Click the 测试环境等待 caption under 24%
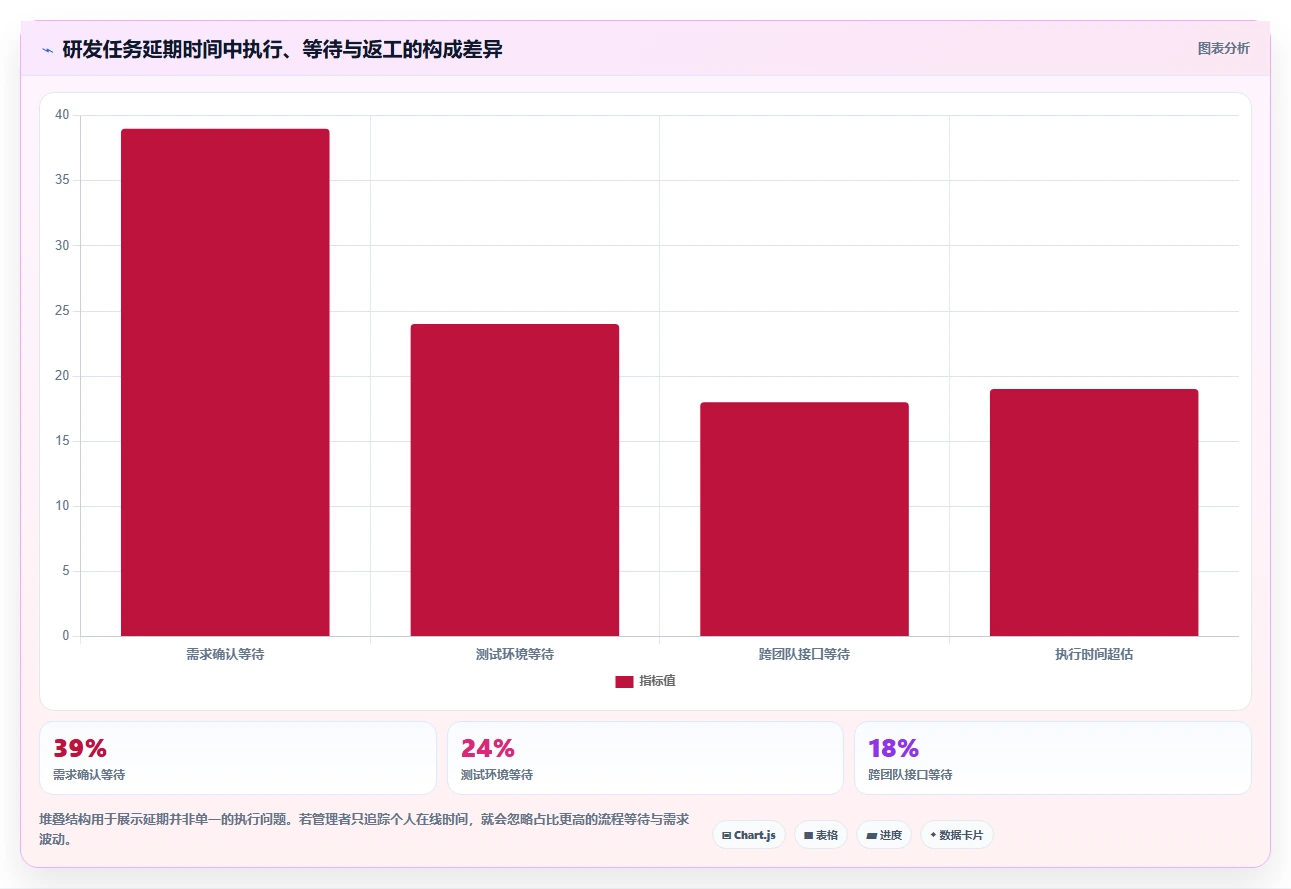 pyautogui.click(x=497, y=775)
